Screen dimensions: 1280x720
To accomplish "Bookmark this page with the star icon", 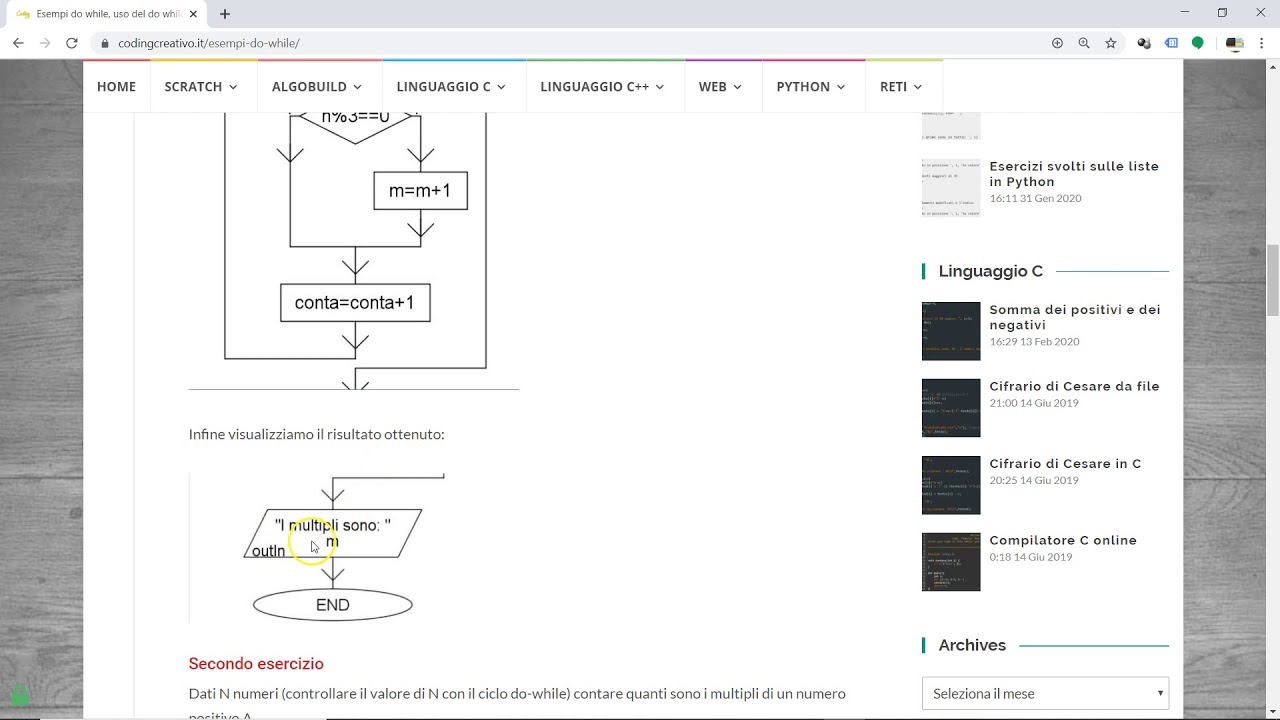I will pyautogui.click(x=1110, y=43).
